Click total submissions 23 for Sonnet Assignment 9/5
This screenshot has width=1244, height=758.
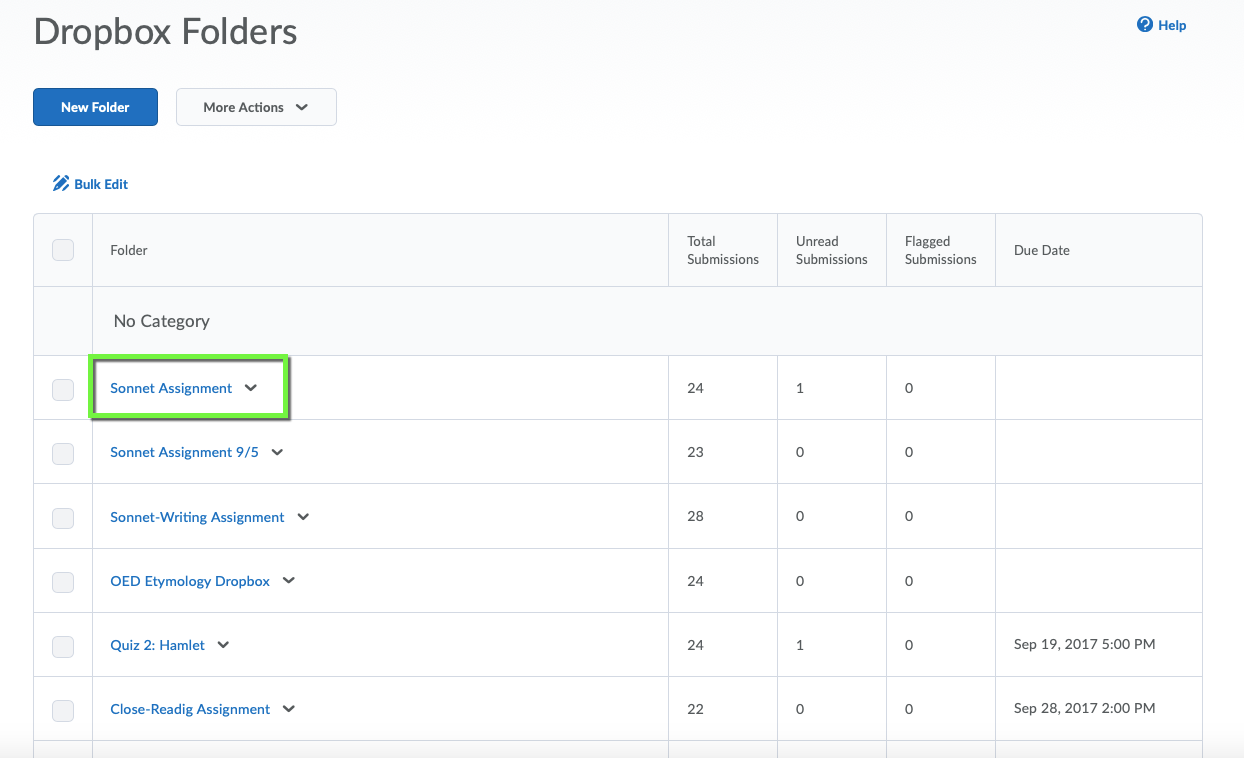click(x=695, y=452)
